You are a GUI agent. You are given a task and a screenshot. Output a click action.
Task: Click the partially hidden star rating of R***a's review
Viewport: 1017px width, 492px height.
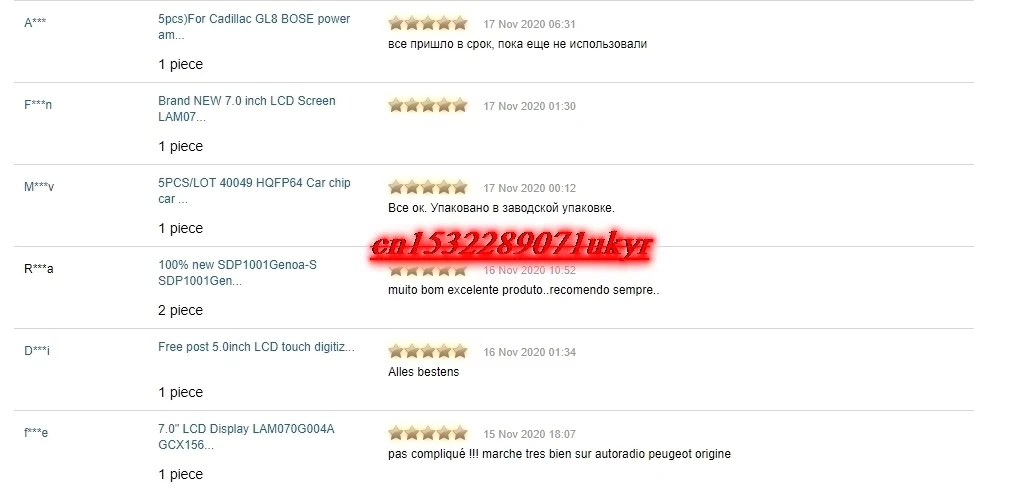tap(427, 270)
